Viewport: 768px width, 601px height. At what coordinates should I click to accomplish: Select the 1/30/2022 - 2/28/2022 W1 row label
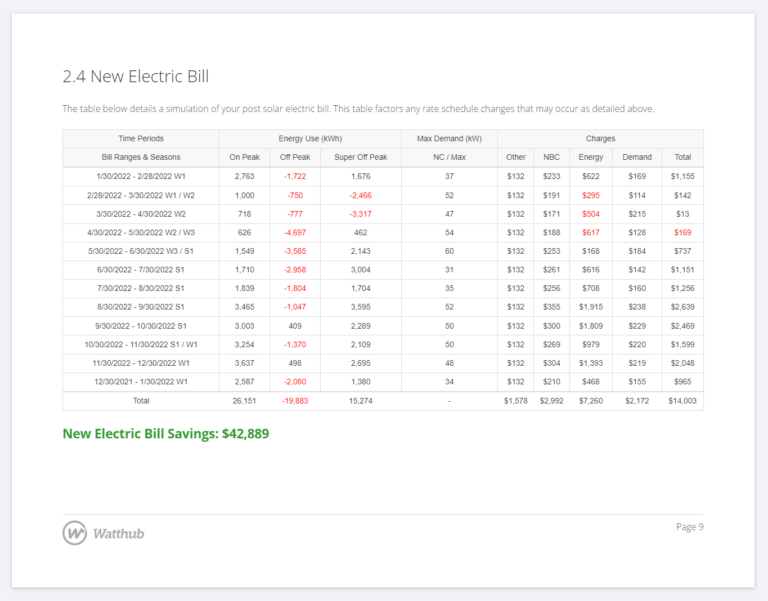click(x=141, y=176)
